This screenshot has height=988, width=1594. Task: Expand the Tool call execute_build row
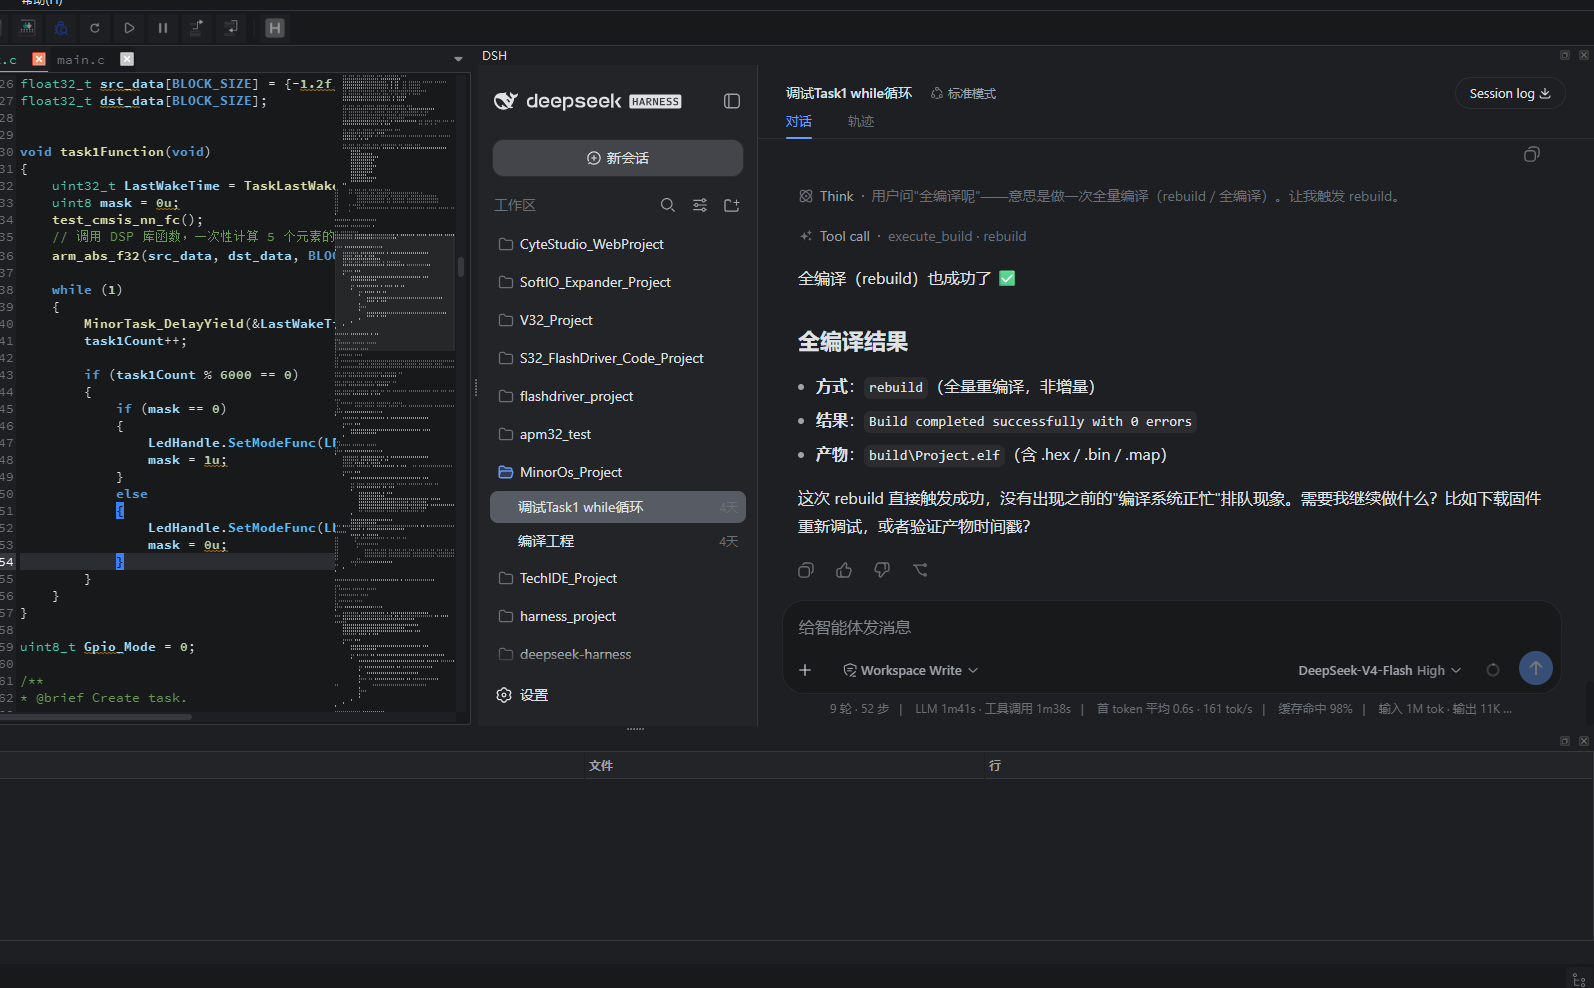tap(912, 236)
